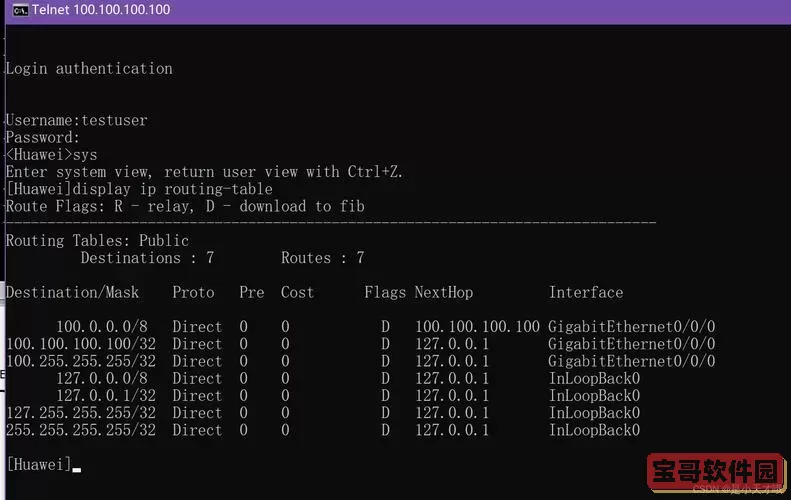This screenshot has height=500, width=791.
Task: Click the window title 'Telnet 100.100.100.100'
Action: coord(101,10)
